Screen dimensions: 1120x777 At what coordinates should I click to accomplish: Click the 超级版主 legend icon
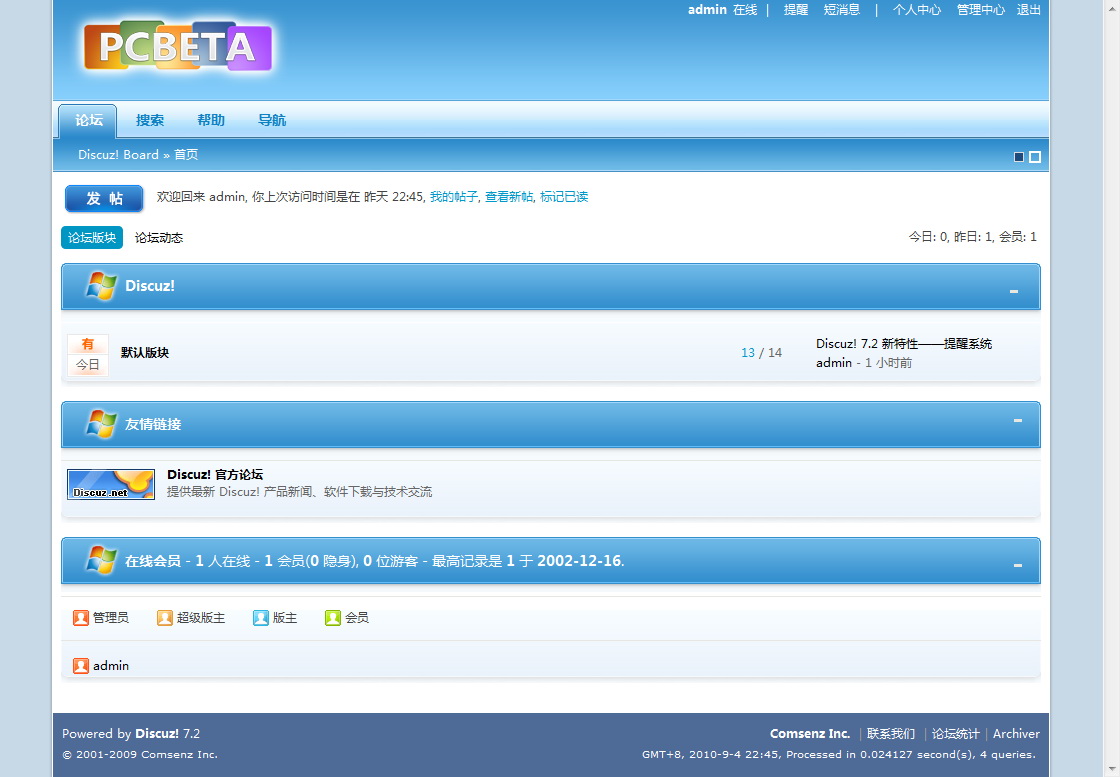point(165,618)
